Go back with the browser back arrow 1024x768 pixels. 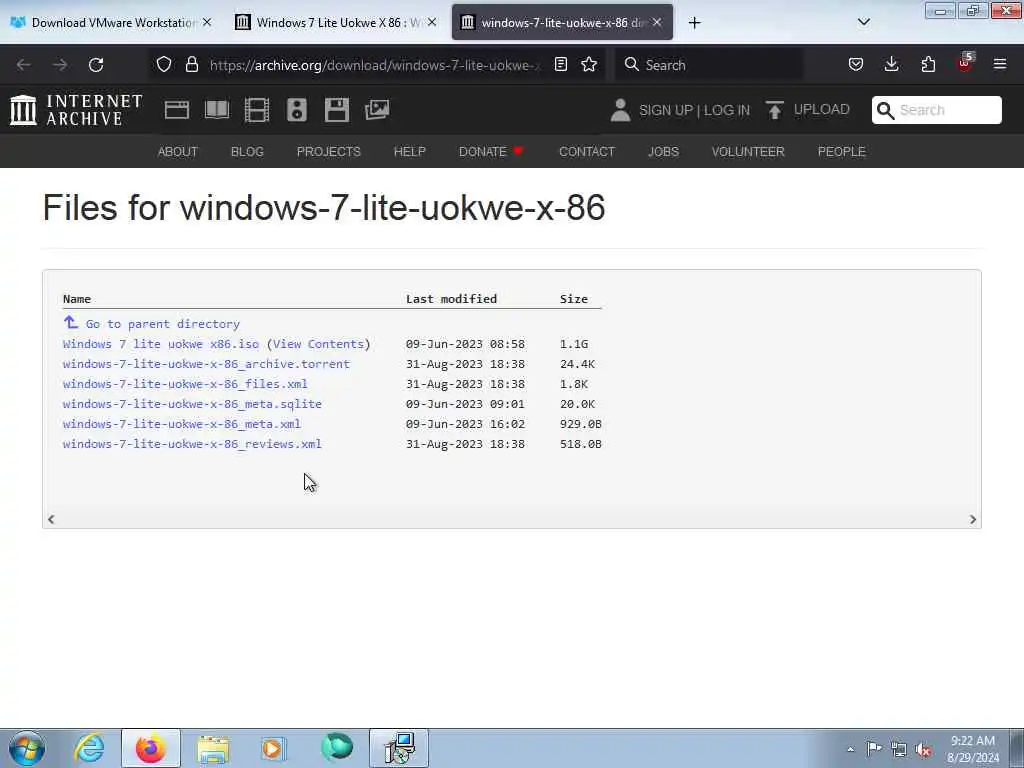(x=24, y=65)
